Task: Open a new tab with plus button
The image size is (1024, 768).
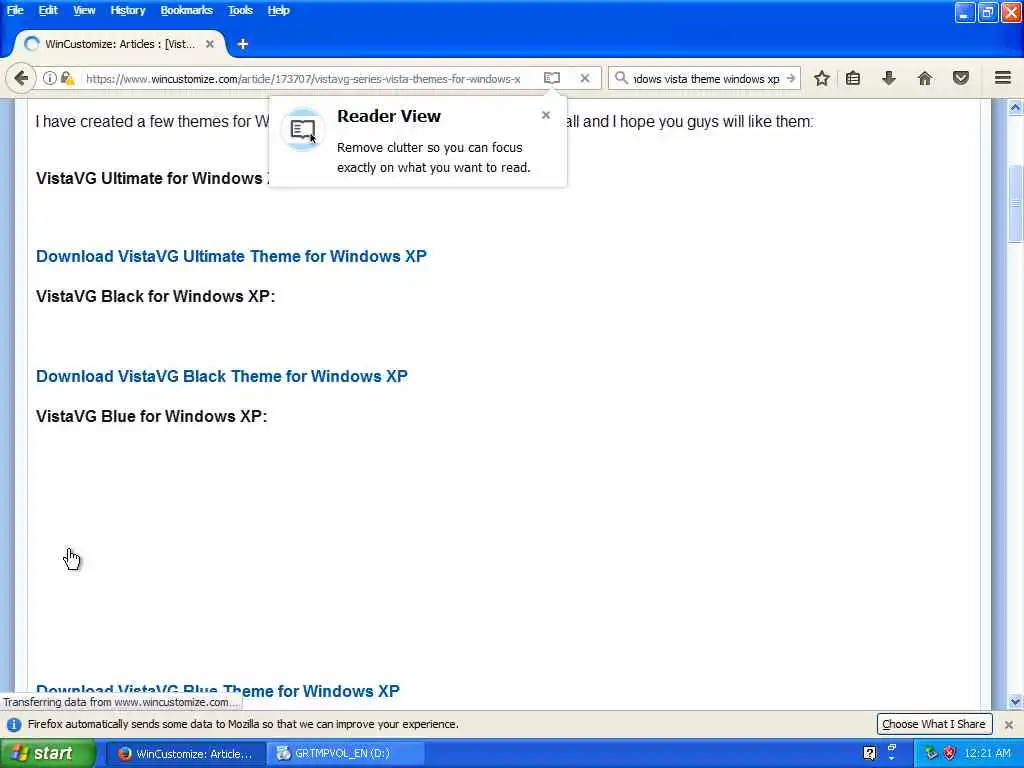Action: (242, 44)
